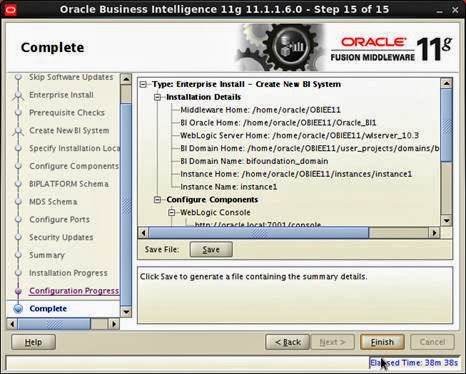Select BI Domain Name bifoundation_domain row
Viewport: 466px width, 374px height.
254,161
